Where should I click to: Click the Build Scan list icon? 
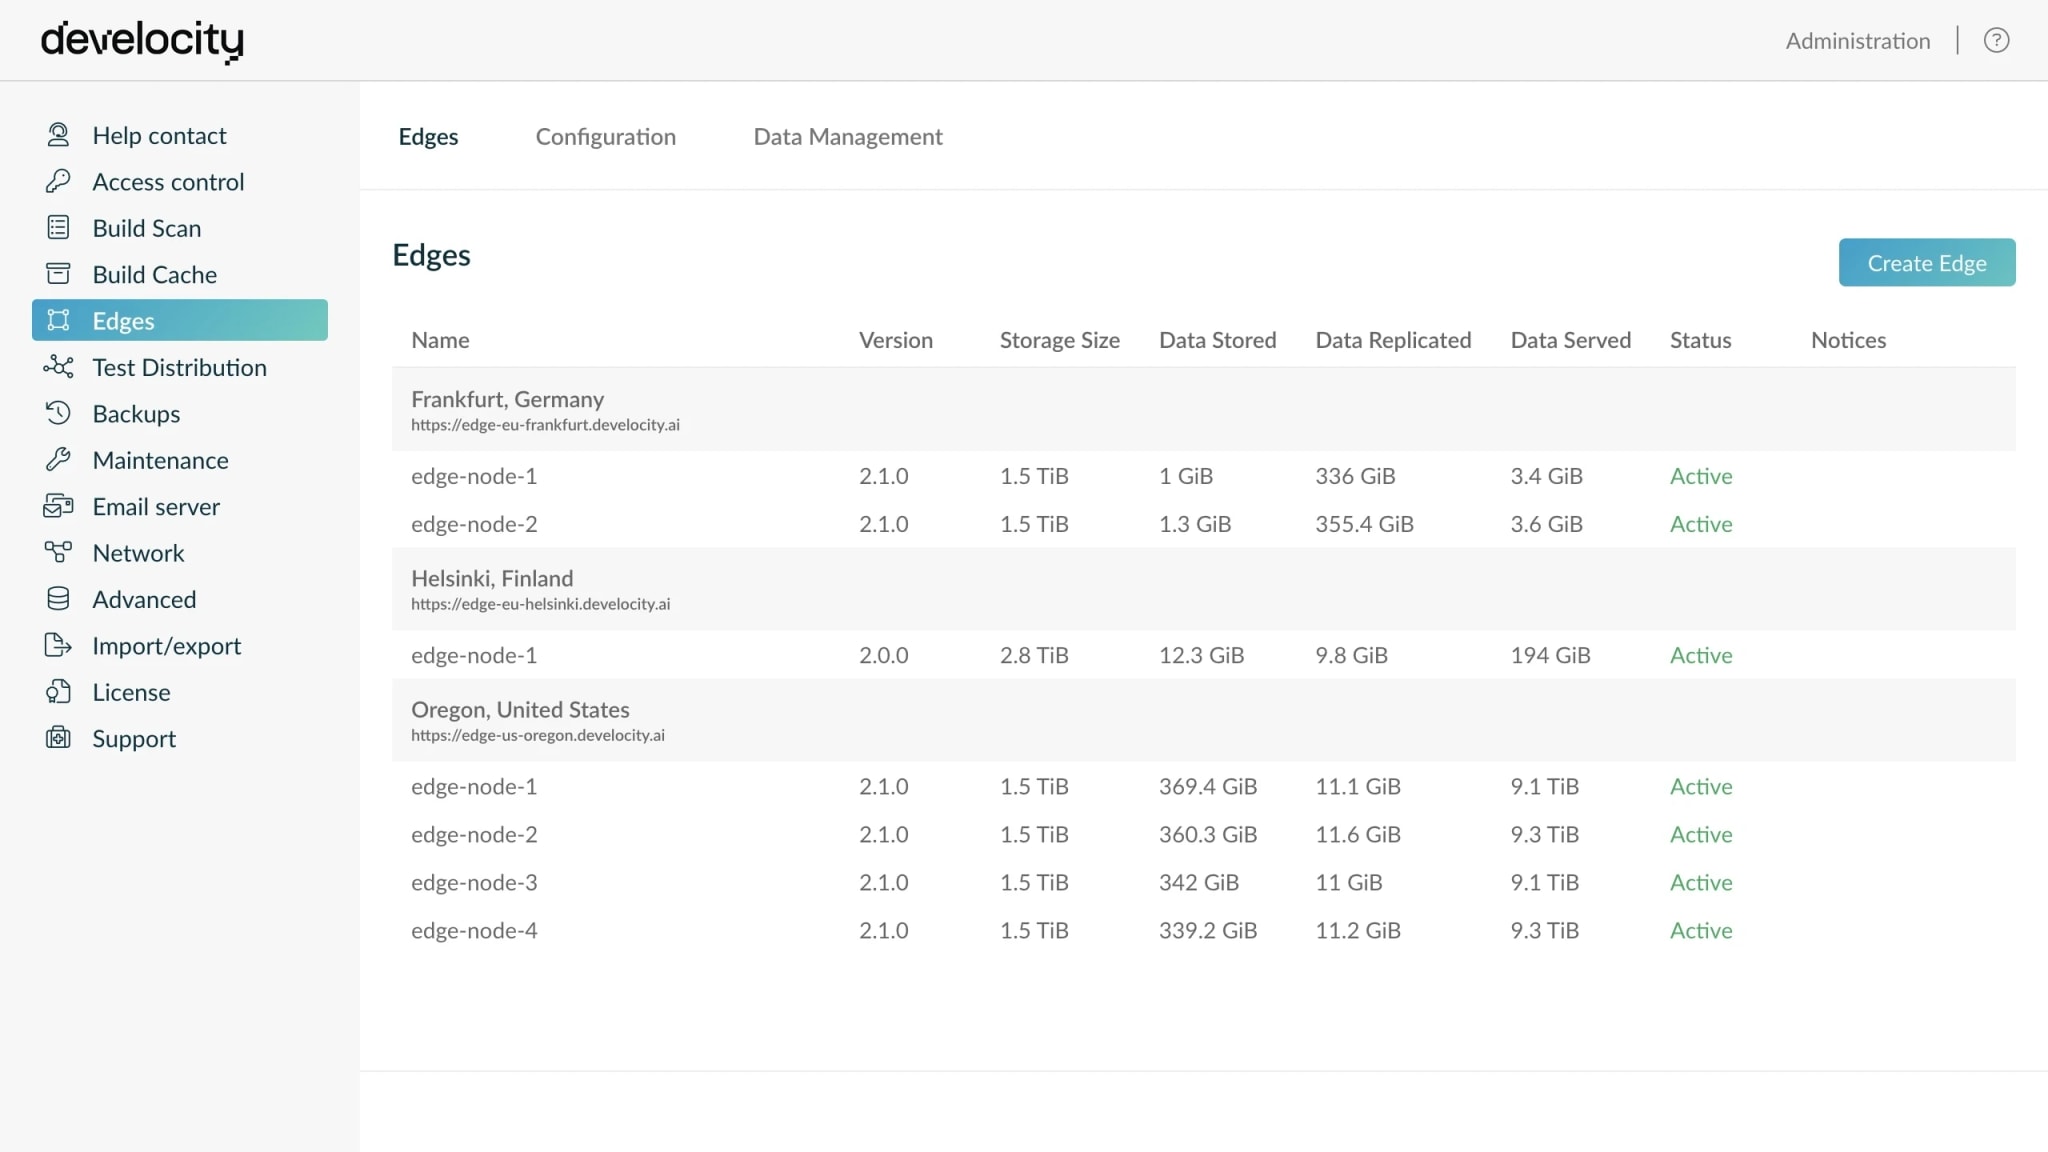click(x=58, y=228)
